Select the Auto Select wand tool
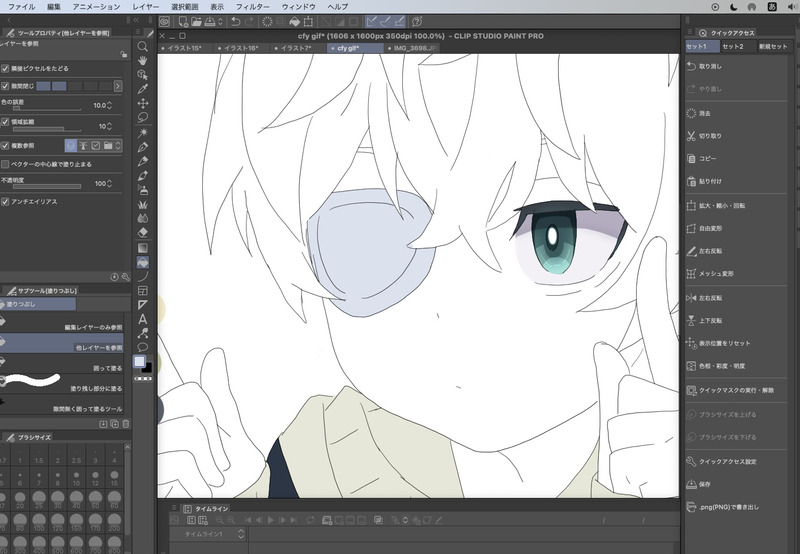The height and width of the screenshot is (554, 800). (x=143, y=133)
